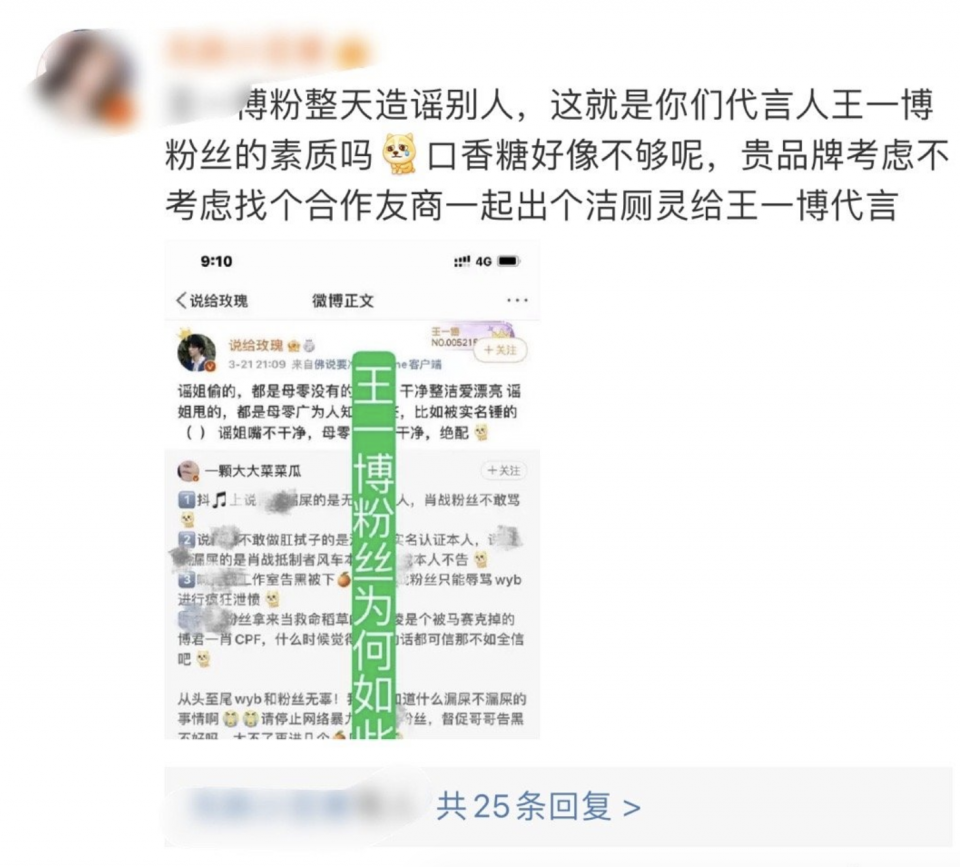Expand the 共25条回复 replies
Screen dimensions: 960x867
[538, 805]
